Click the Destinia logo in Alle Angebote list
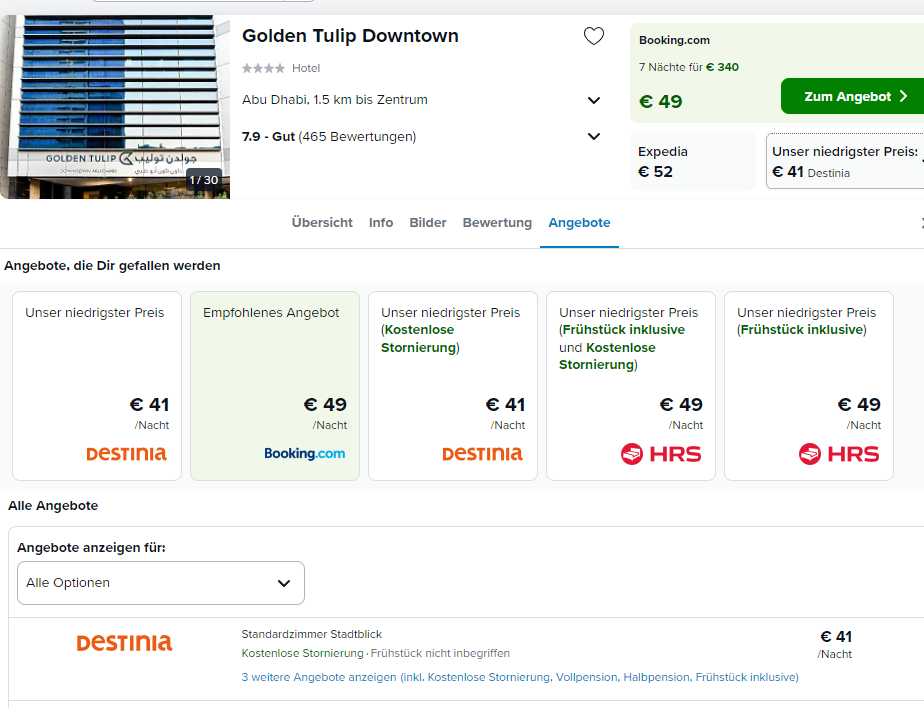 [x=124, y=643]
